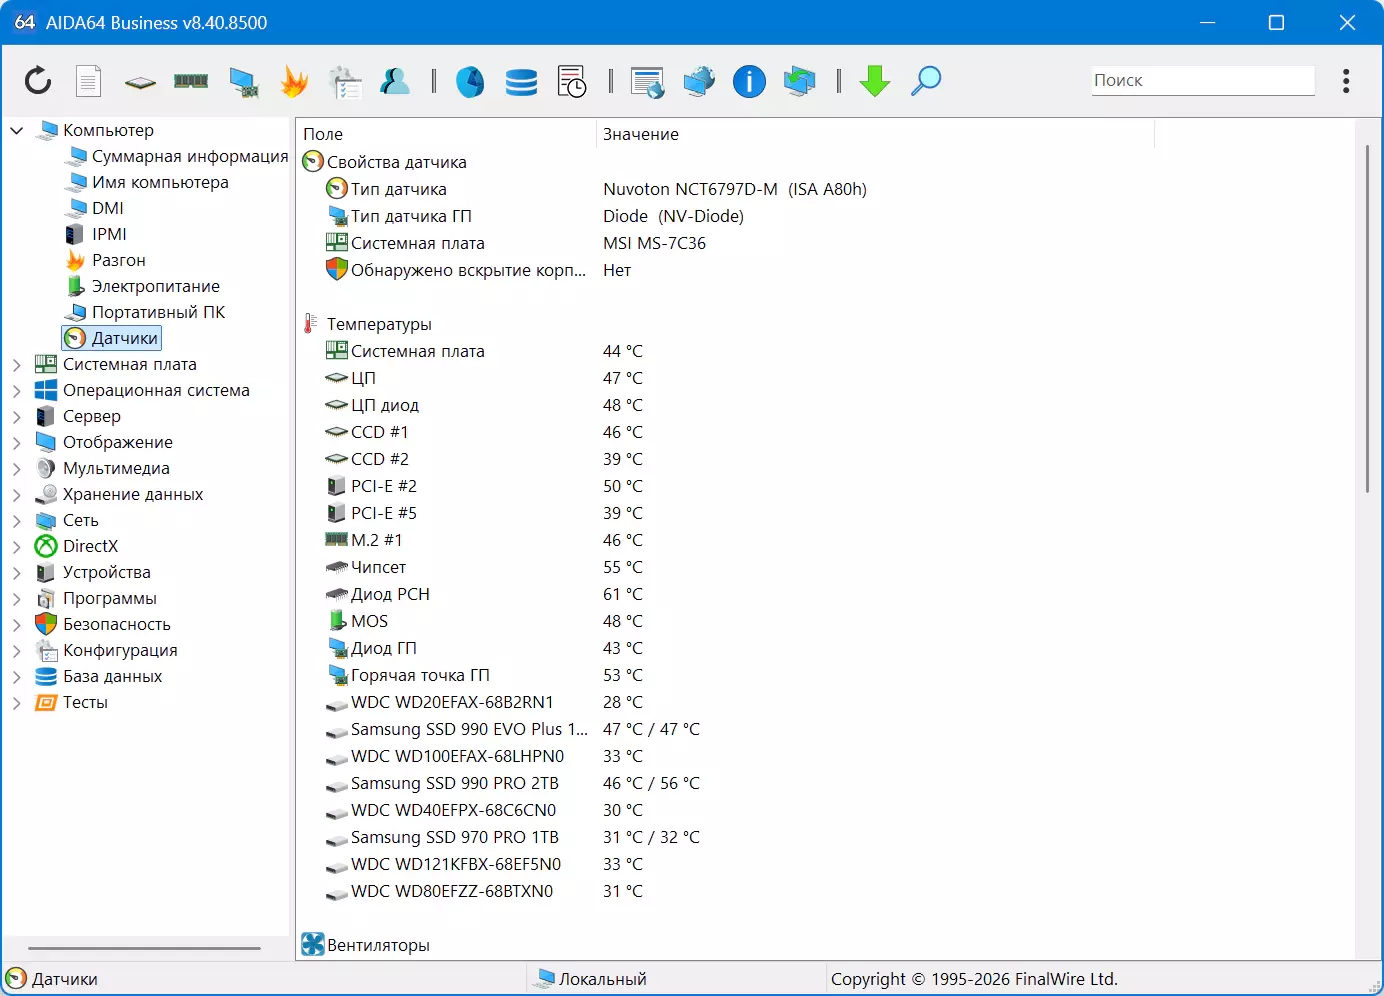Click the Refresh arrow toolbar icon
Screen dimensions: 1384x996
coord(38,80)
